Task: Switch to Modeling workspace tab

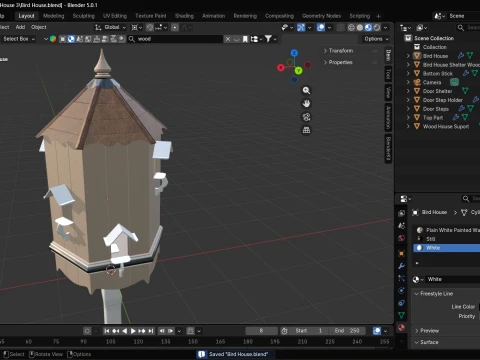Action: pos(53,16)
